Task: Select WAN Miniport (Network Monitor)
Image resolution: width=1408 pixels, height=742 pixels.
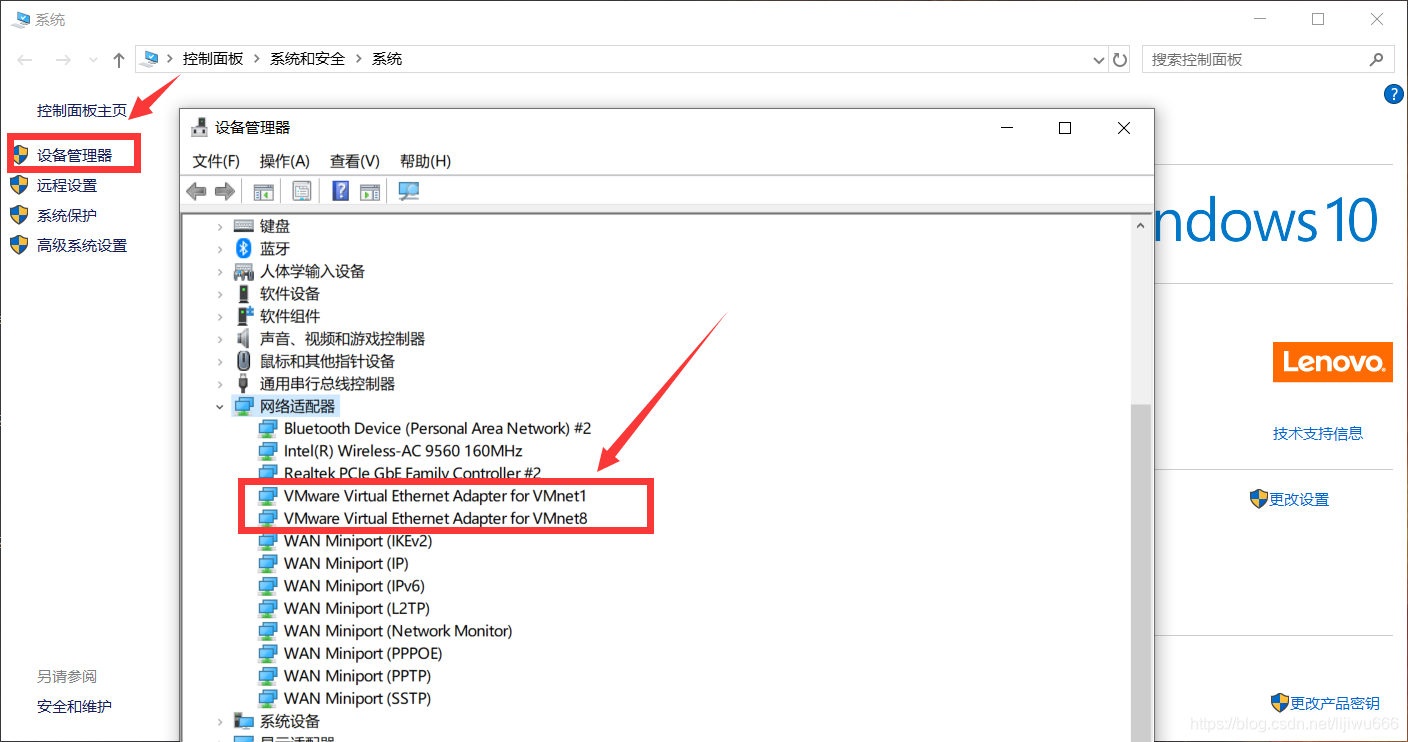Action: click(x=398, y=631)
